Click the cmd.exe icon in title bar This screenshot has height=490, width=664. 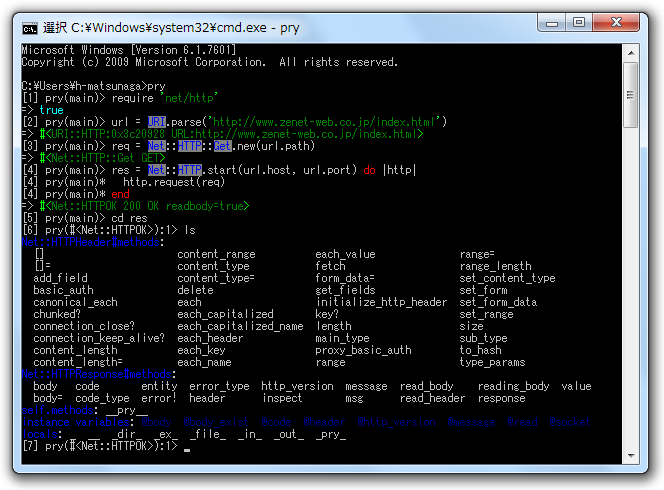click(x=30, y=28)
